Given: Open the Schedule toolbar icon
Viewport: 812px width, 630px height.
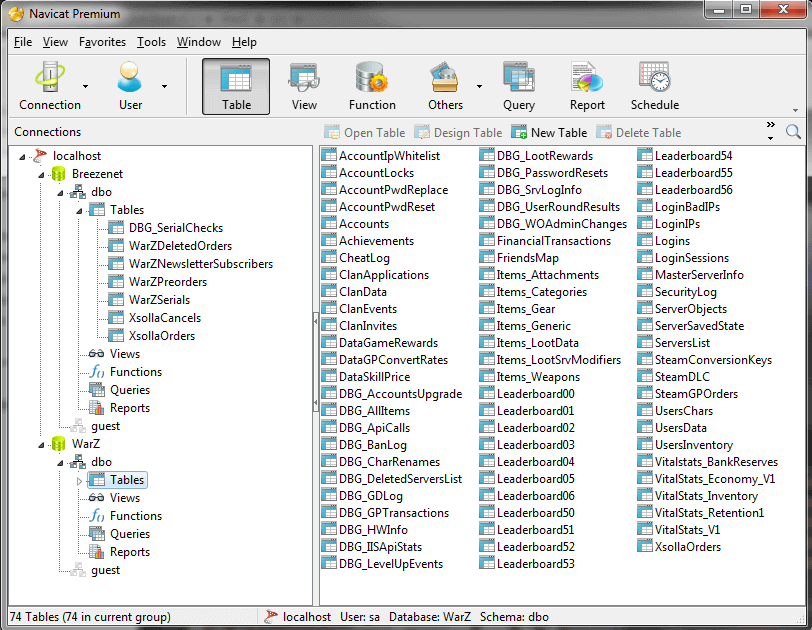Looking at the screenshot, I should [x=655, y=86].
